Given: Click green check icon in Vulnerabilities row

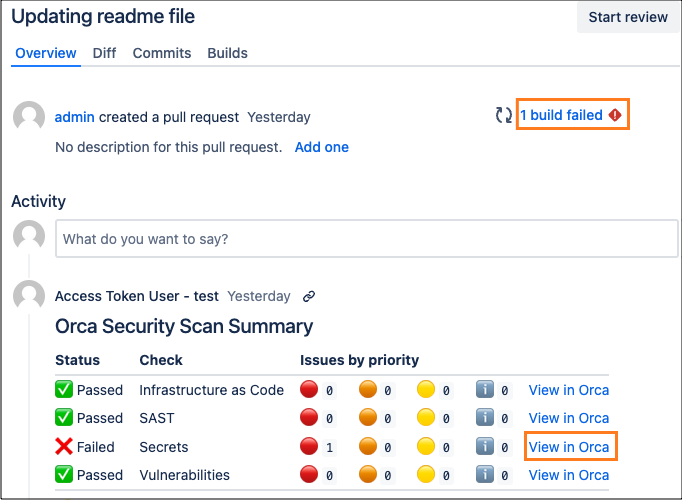Looking at the screenshot, I should pyautogui.click(x=64, y=474).
